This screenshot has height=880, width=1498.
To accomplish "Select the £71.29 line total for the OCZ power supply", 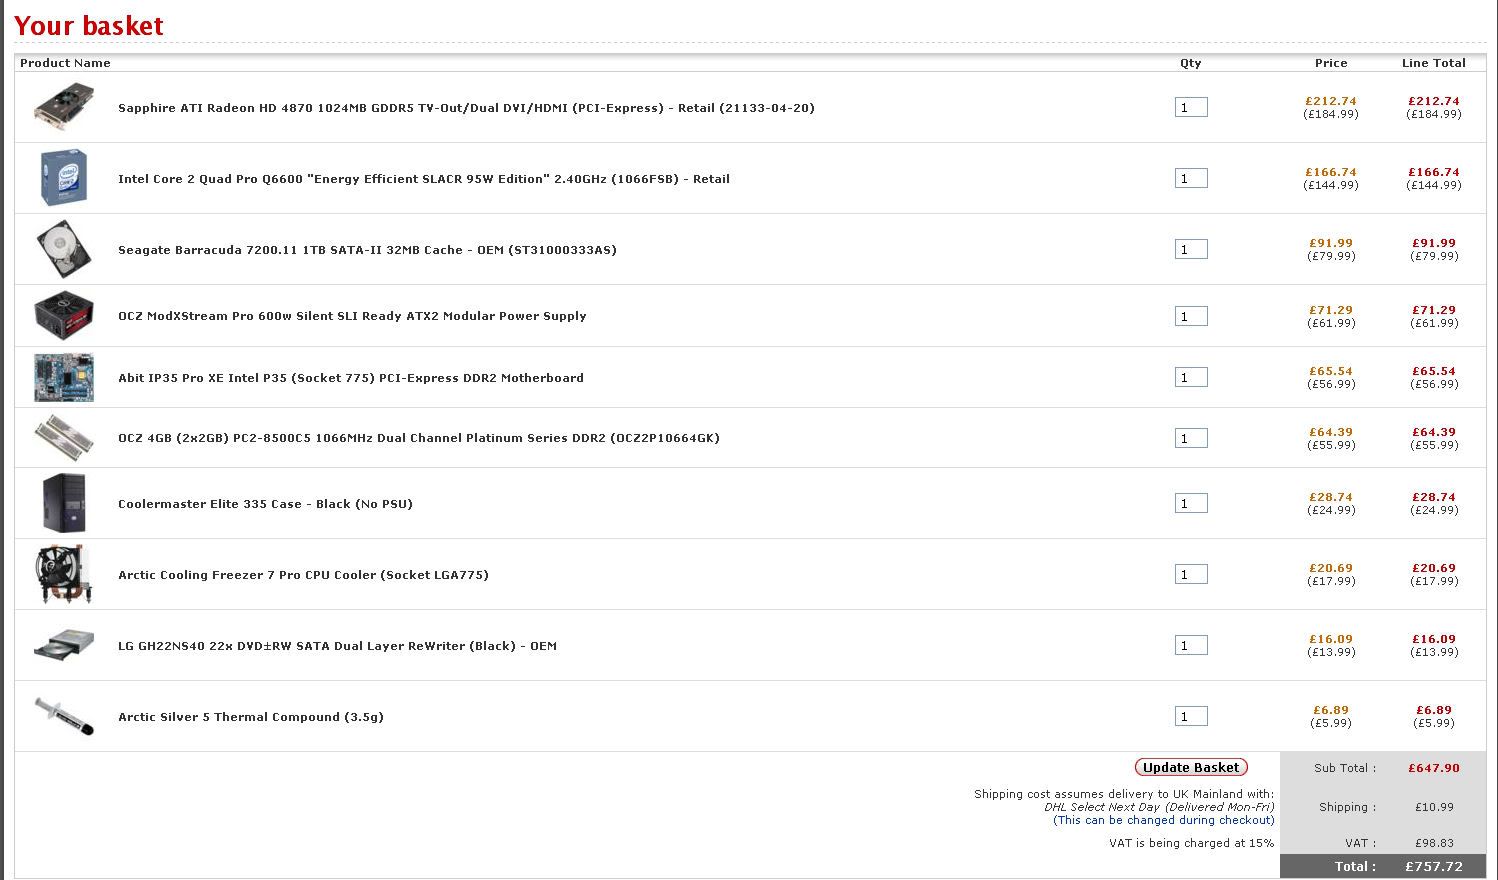I will click(1434, 310).
